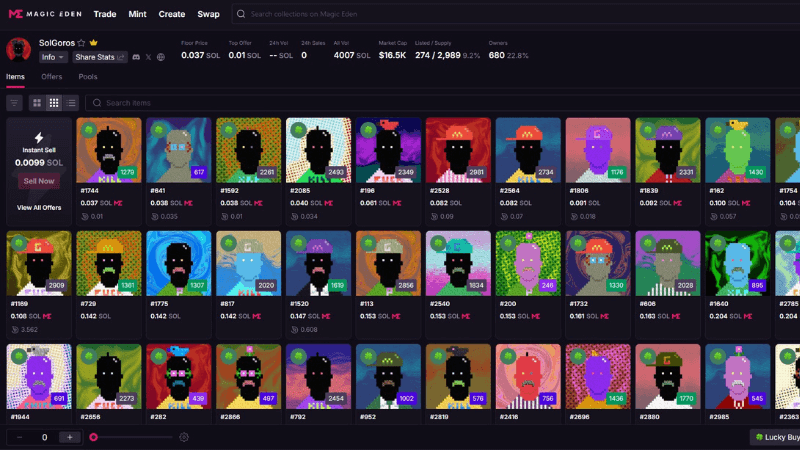The height and width of the screenshot is (450, 800).
Task: Open the SolGoros X profile icon
Action: 148,57
